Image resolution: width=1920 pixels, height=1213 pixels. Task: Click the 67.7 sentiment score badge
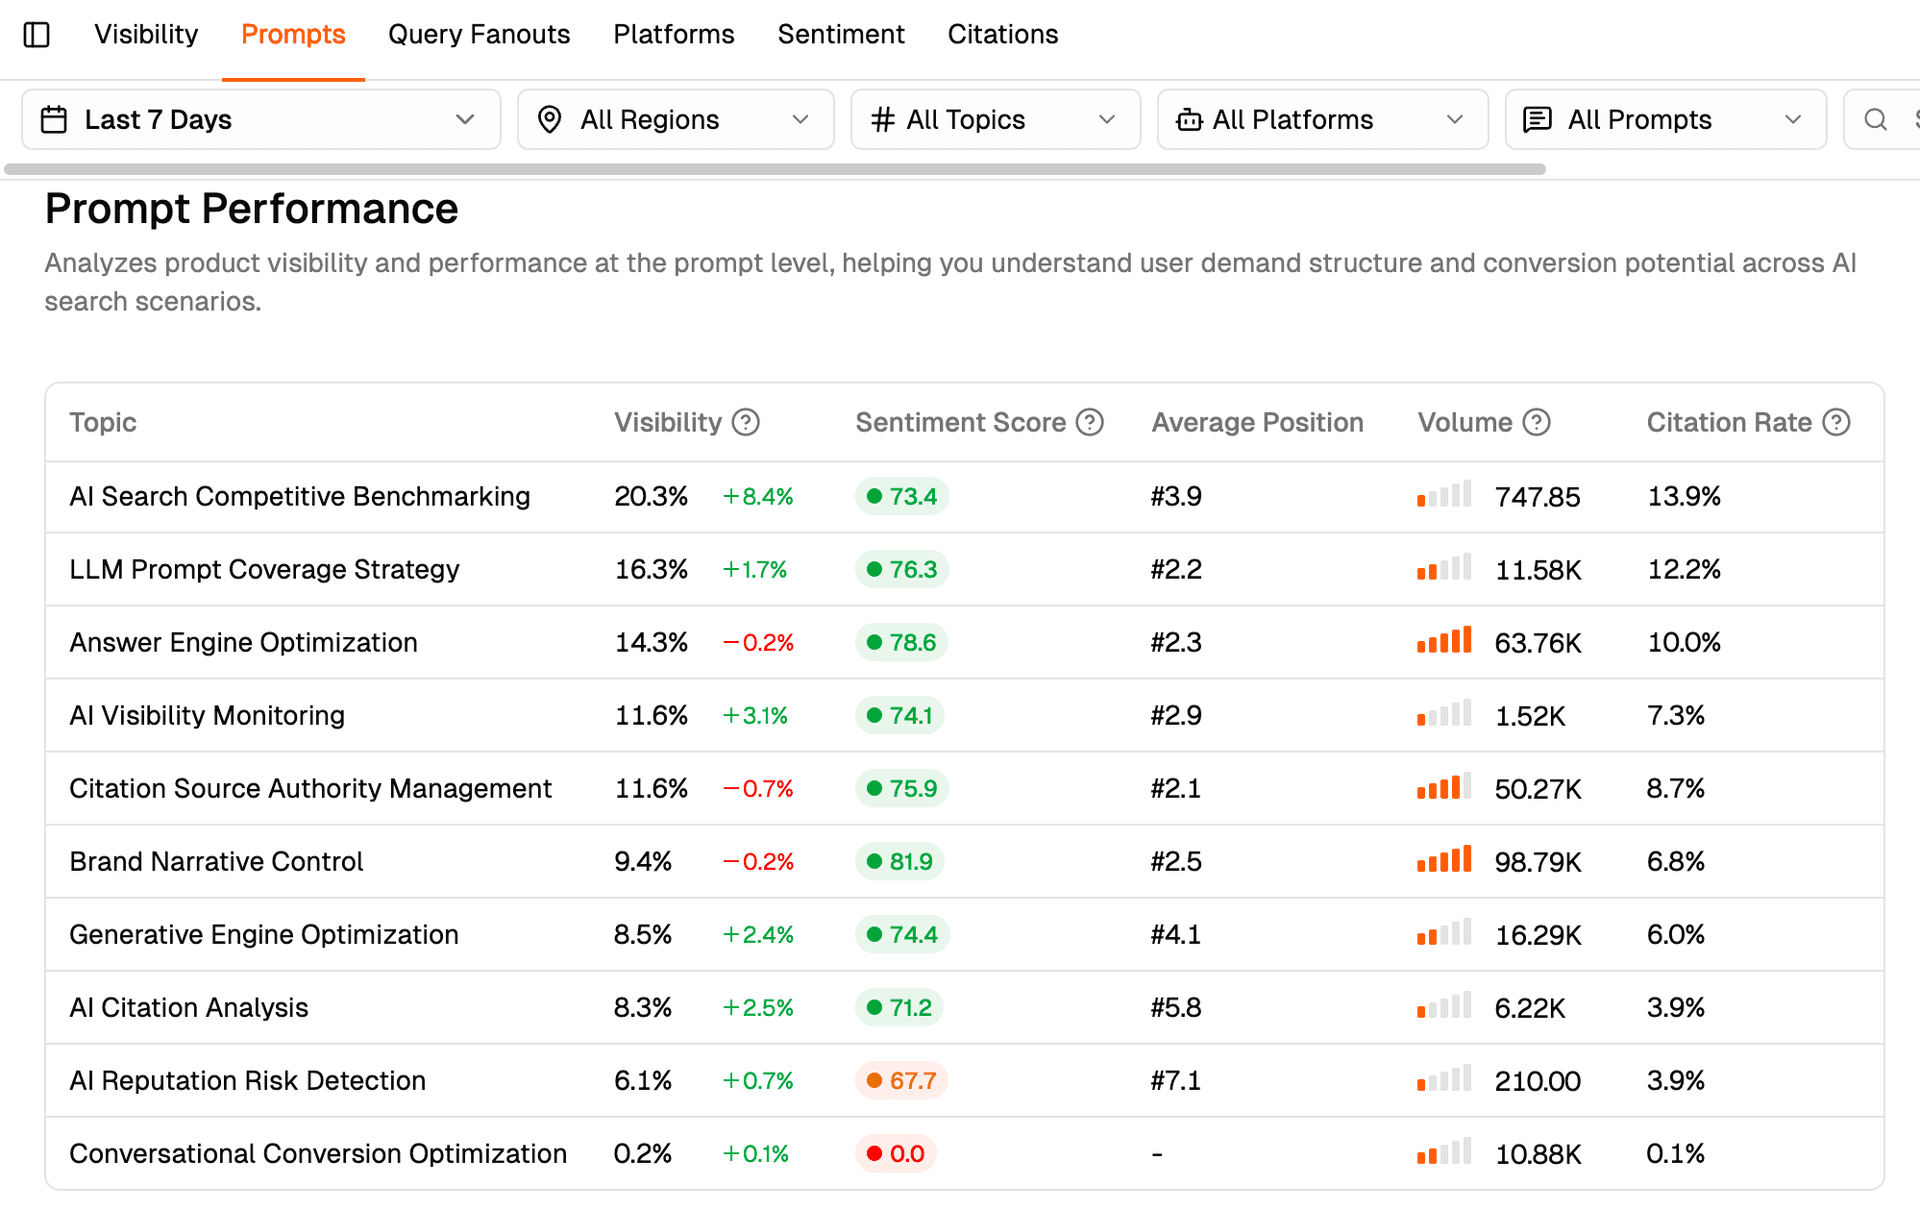coord(901,1080)
